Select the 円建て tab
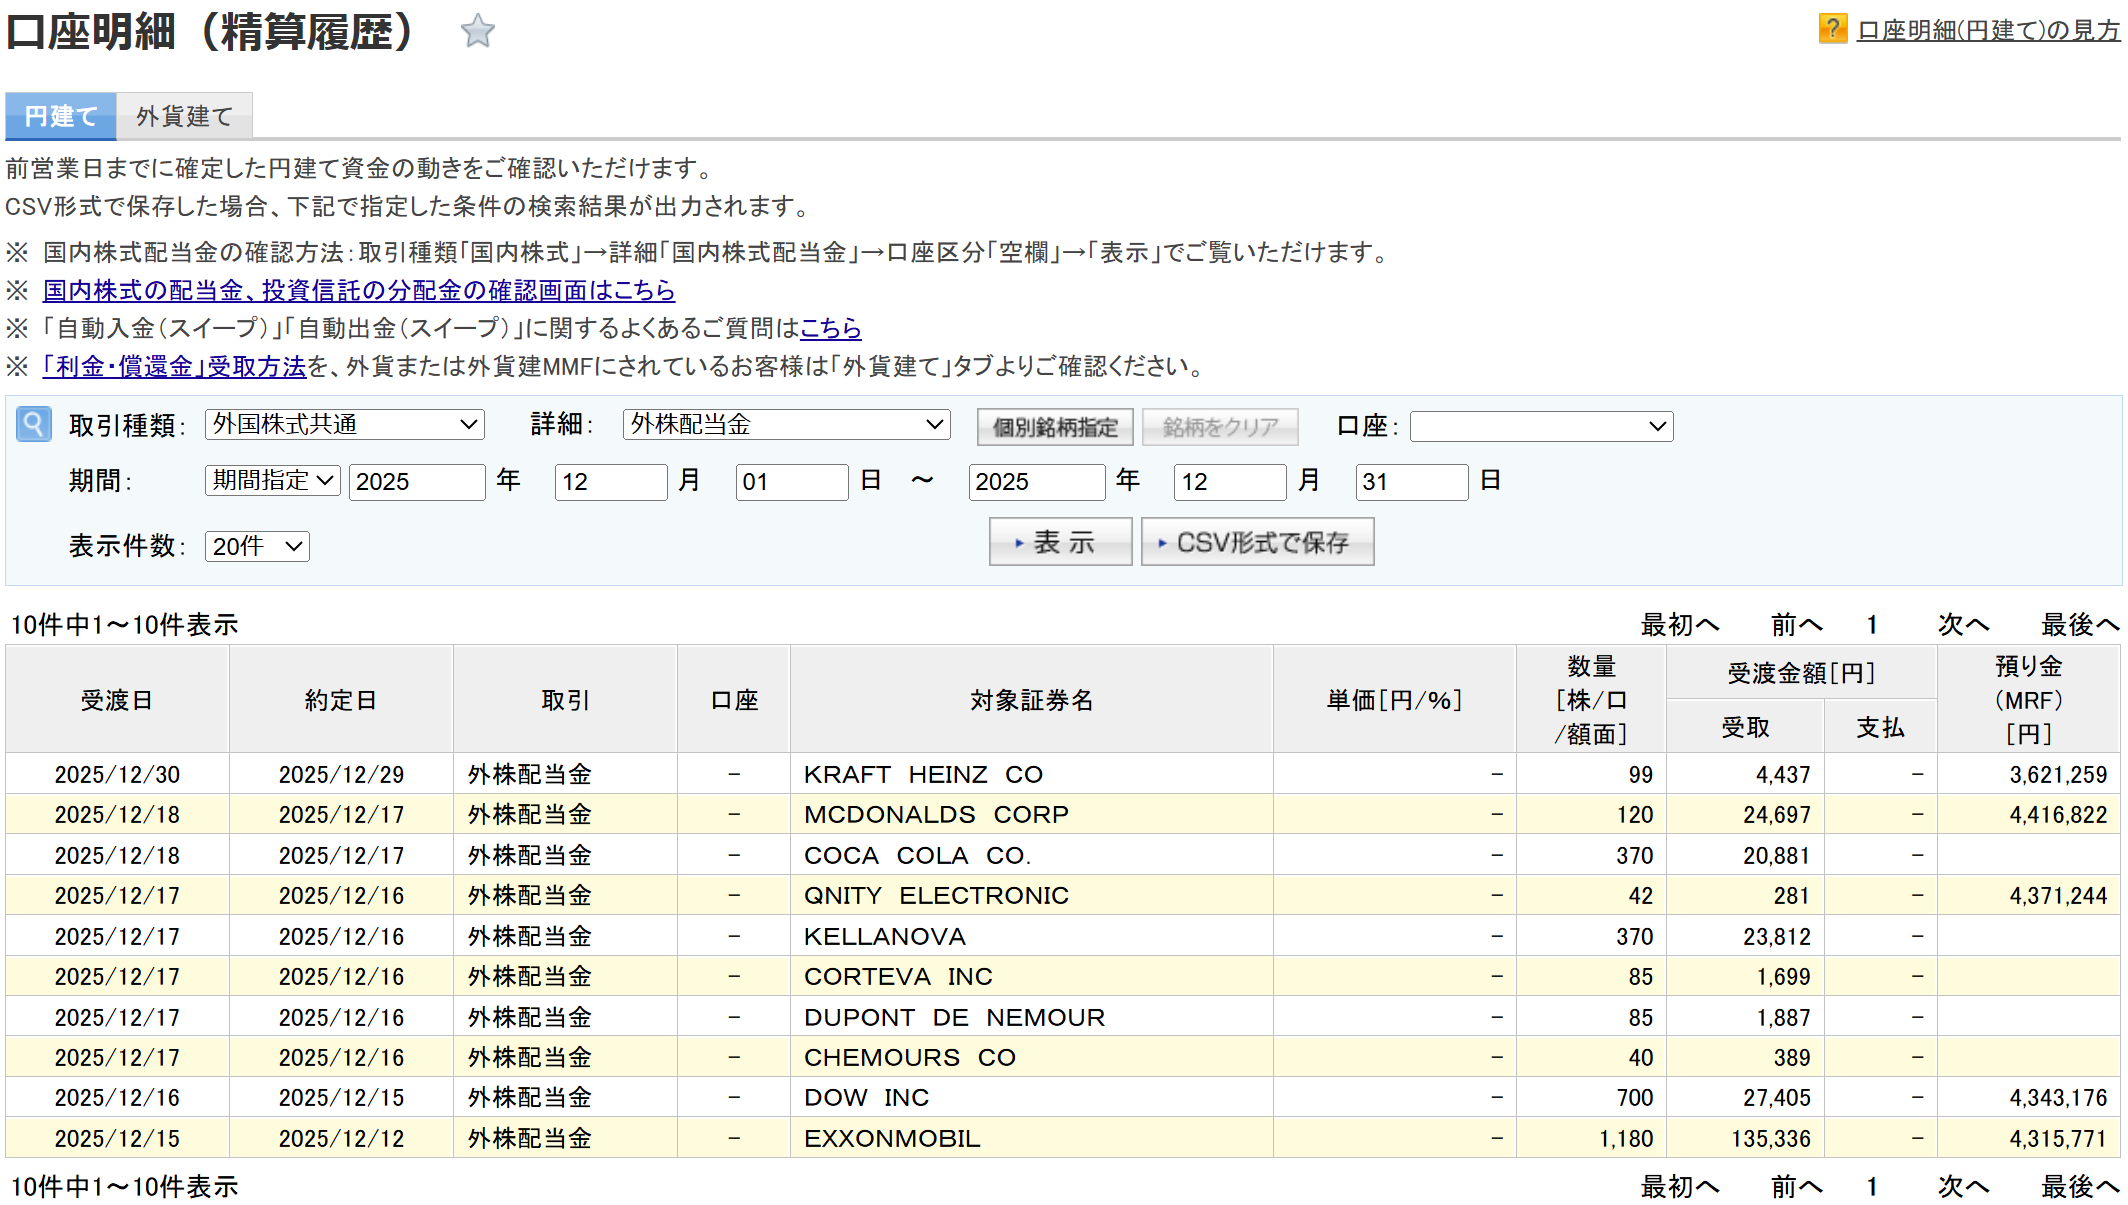2128x1205 pixels. [x=60, y=116]
